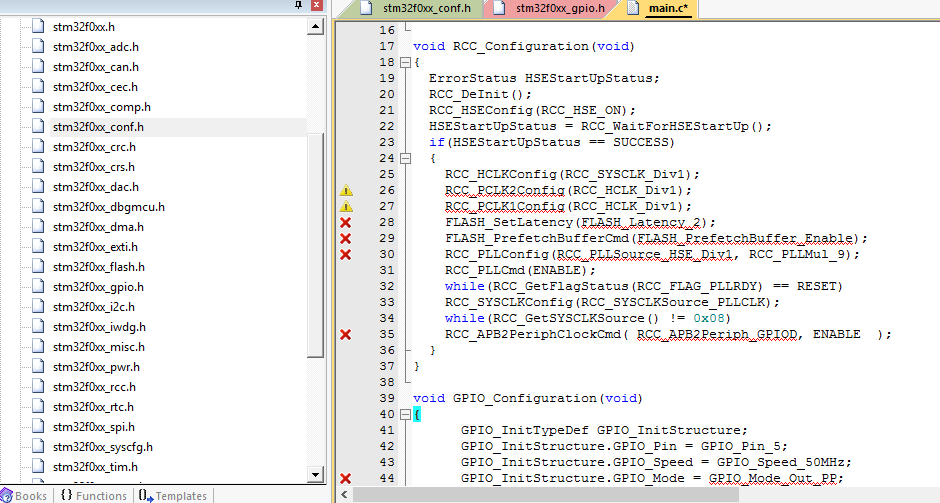The height and width of the screenshot is (503, 940).
Task: Click the editor horizontal scrollbar thumb
Action: click(x=546, y=495)
